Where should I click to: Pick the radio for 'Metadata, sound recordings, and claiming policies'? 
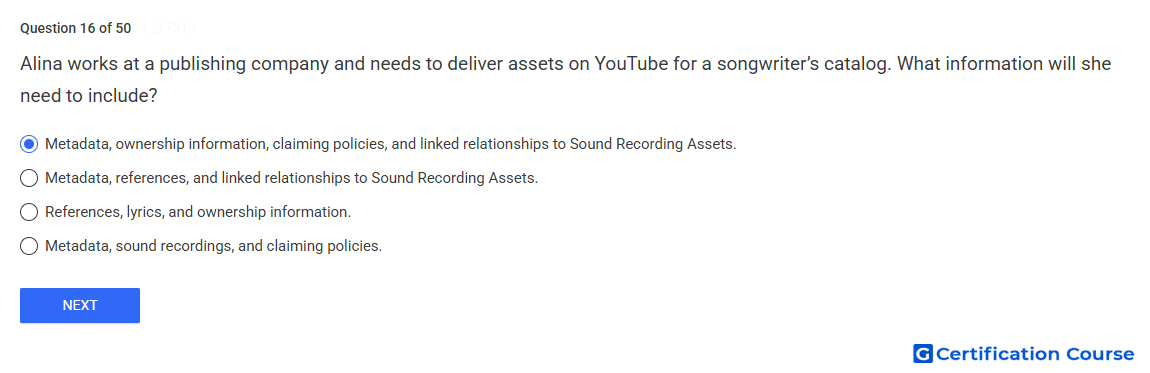coord(29,245)
